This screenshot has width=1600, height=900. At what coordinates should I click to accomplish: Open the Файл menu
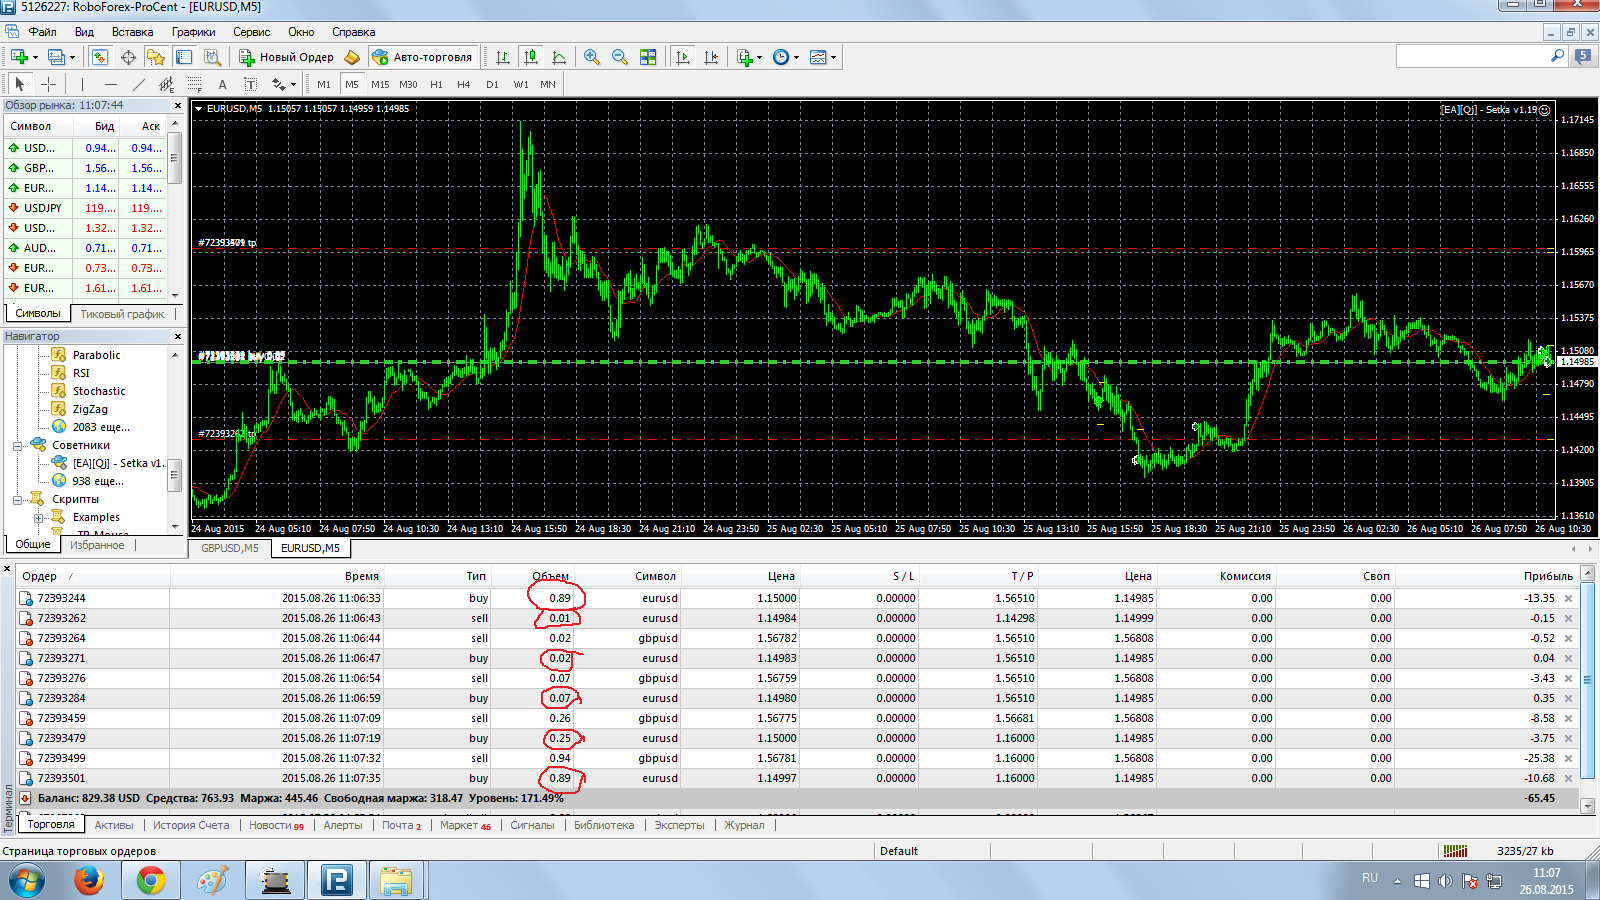tap(42, 32)
